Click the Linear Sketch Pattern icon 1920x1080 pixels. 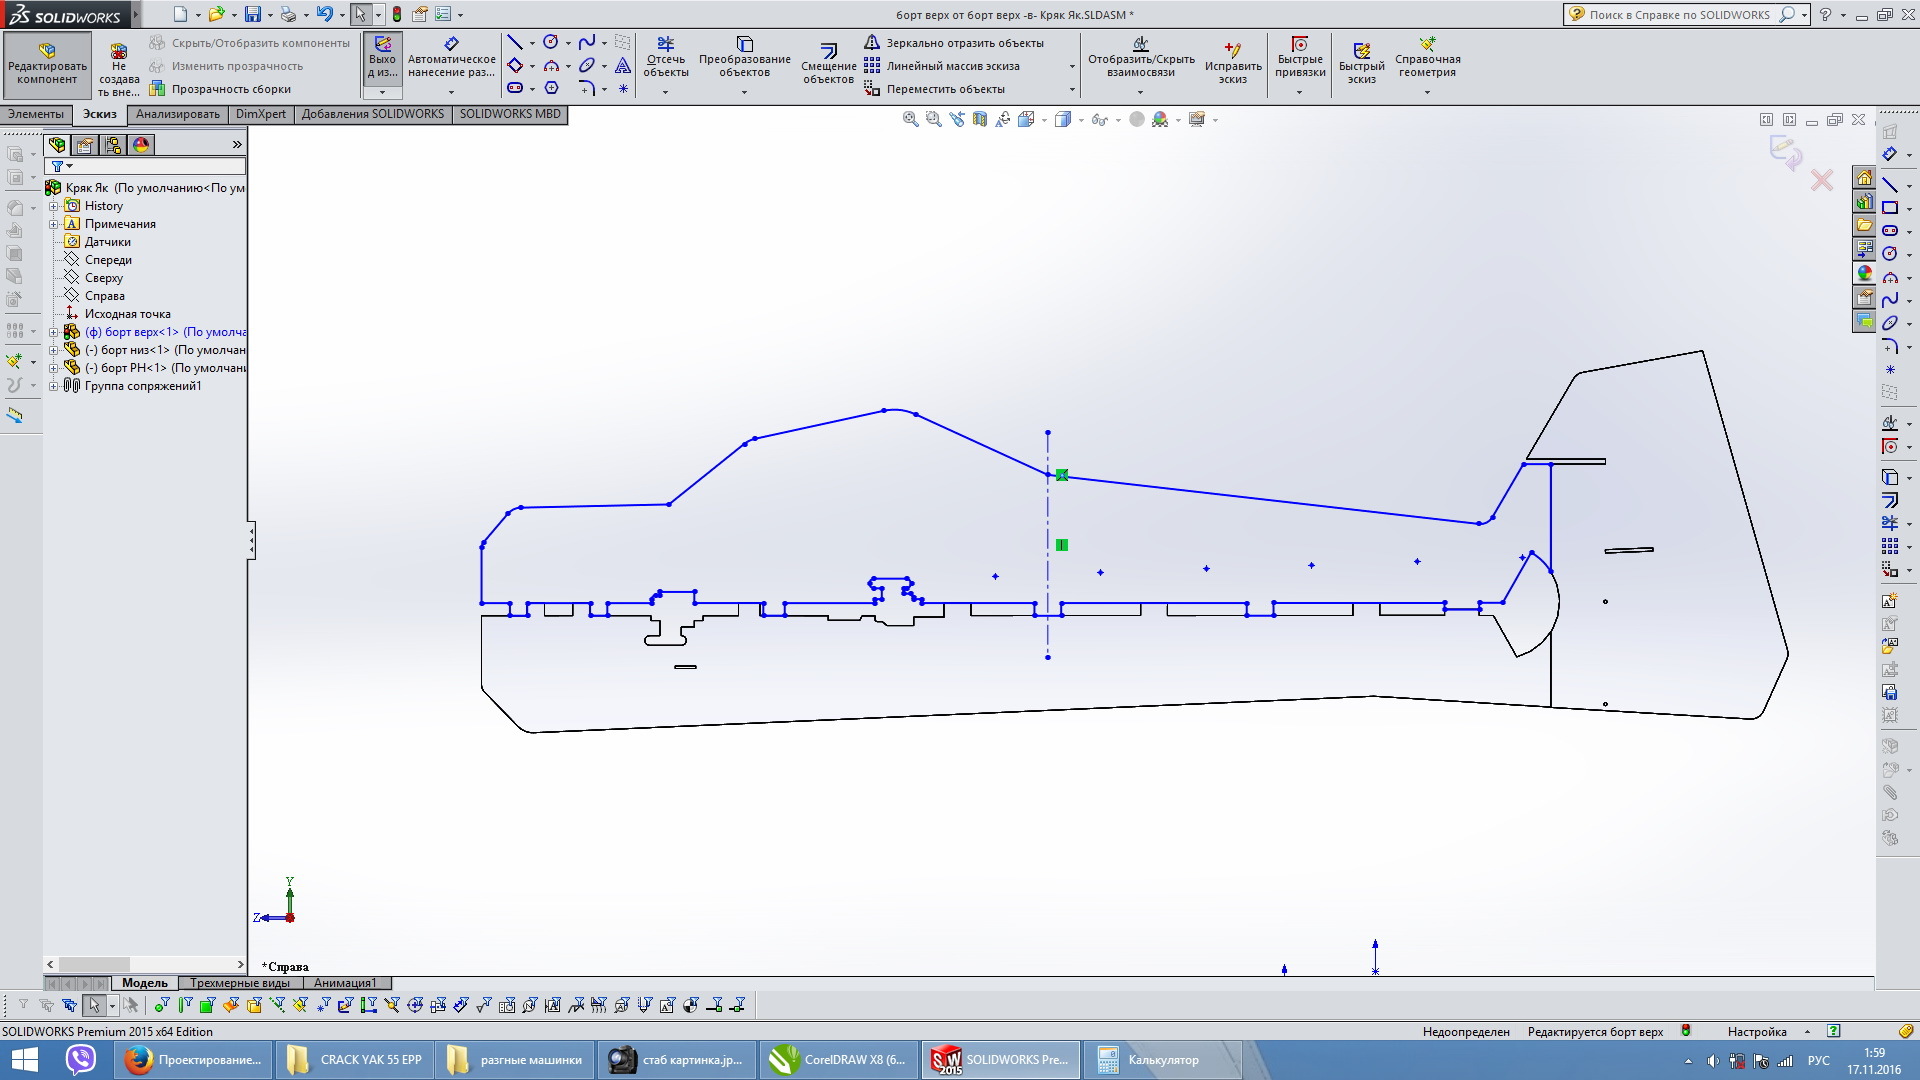tap(873, 65)
